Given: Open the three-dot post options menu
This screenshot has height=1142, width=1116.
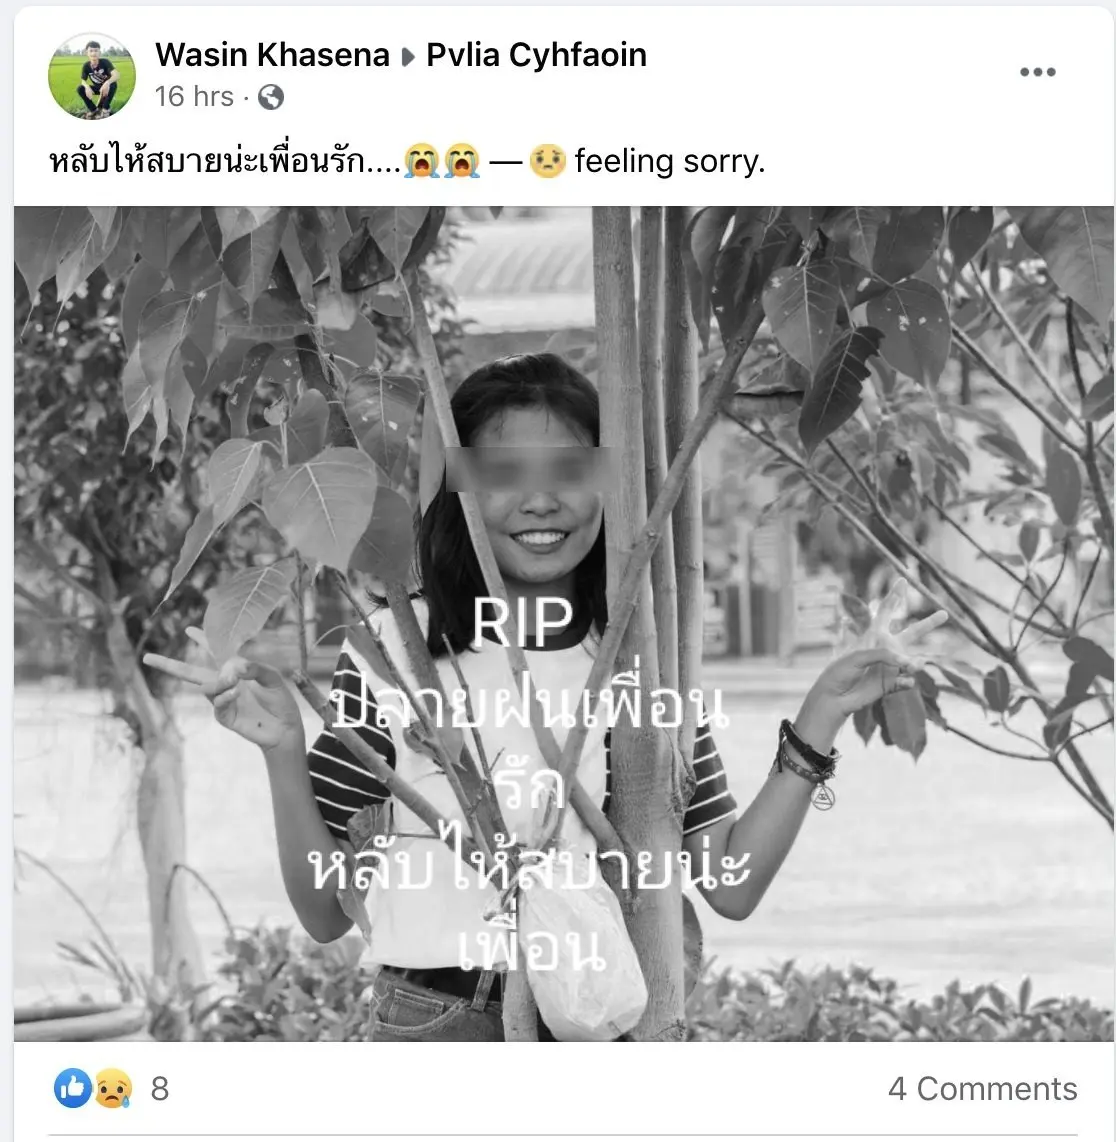Looking at the screenshot, I should point(1037,71).
